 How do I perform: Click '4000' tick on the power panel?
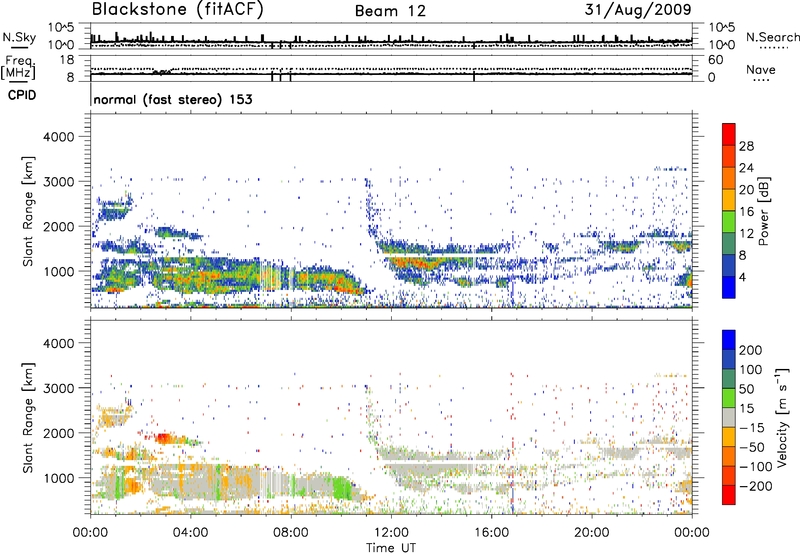pos(58,137)
